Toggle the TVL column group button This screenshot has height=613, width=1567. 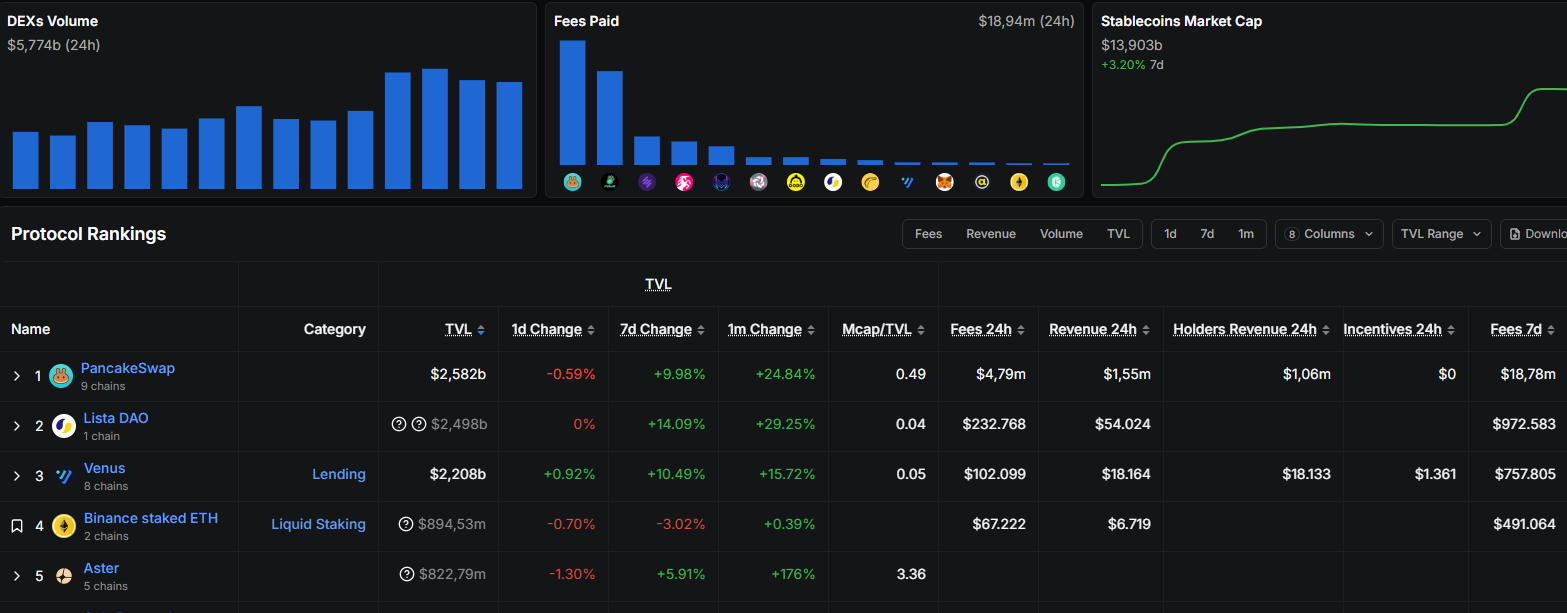point(1118,234)
